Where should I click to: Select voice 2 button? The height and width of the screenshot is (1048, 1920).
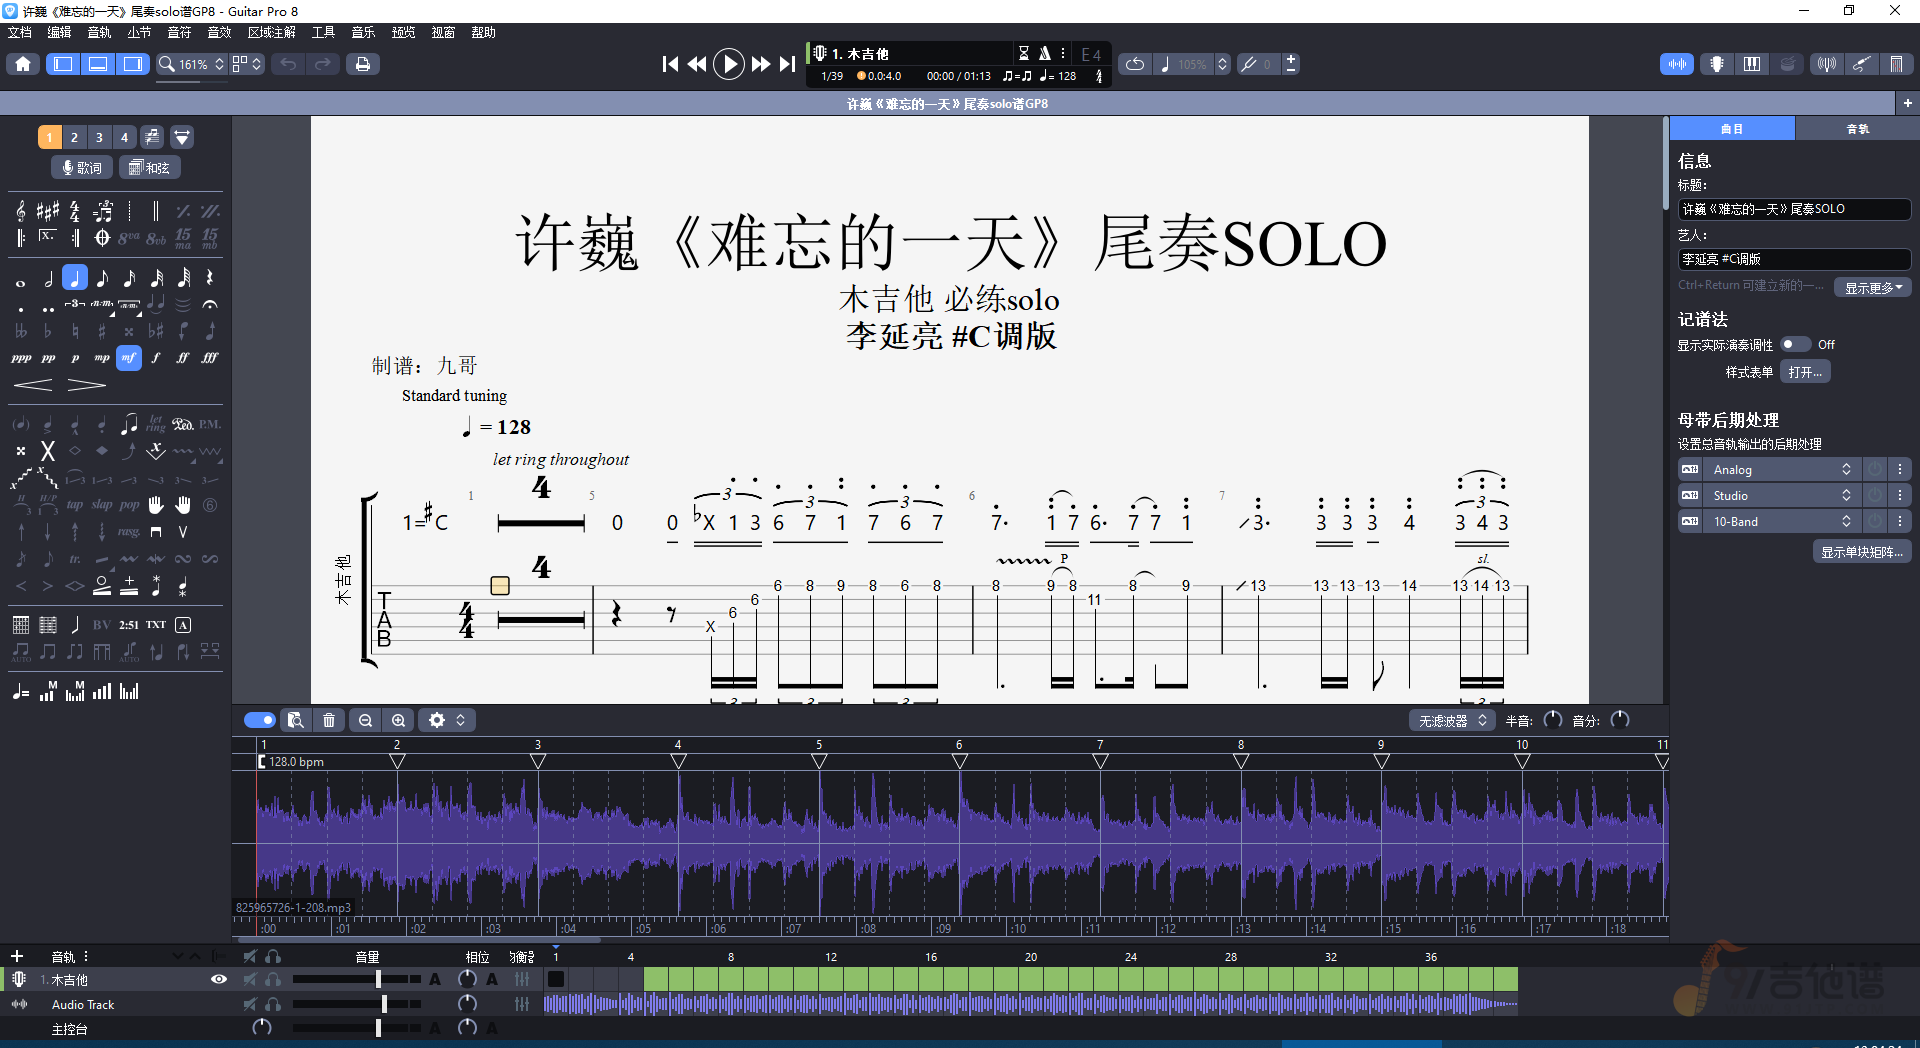point(74,138)
